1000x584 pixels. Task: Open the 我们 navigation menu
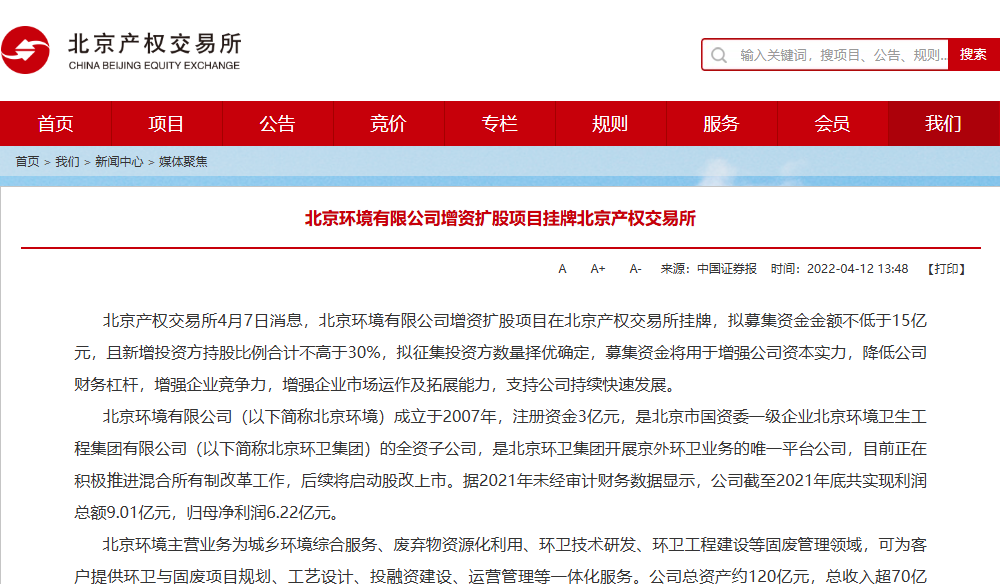[x=943, y=124]
